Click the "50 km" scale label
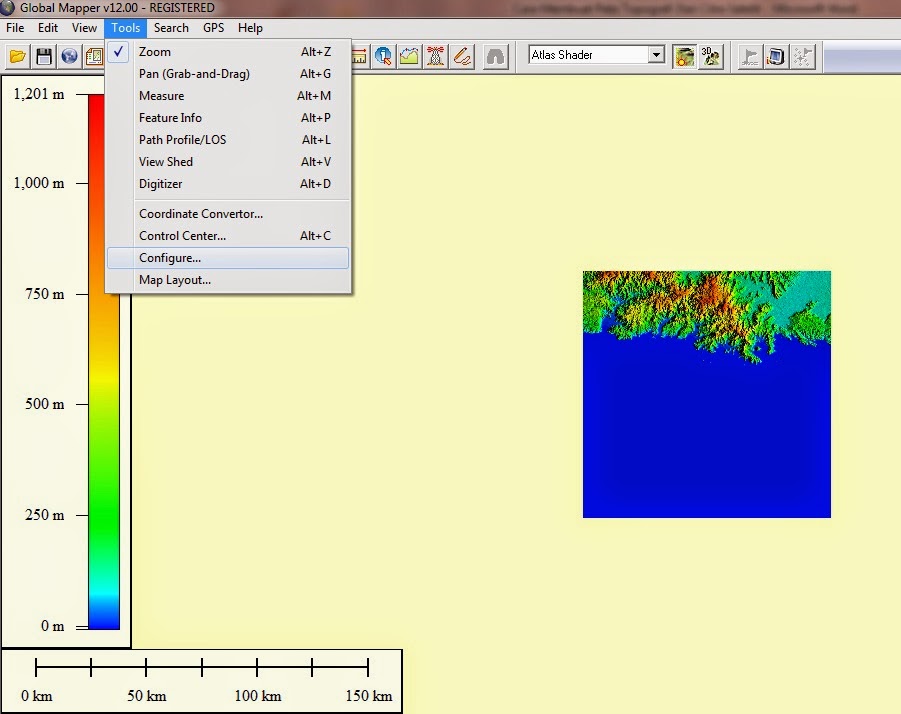 pos(147,696)
